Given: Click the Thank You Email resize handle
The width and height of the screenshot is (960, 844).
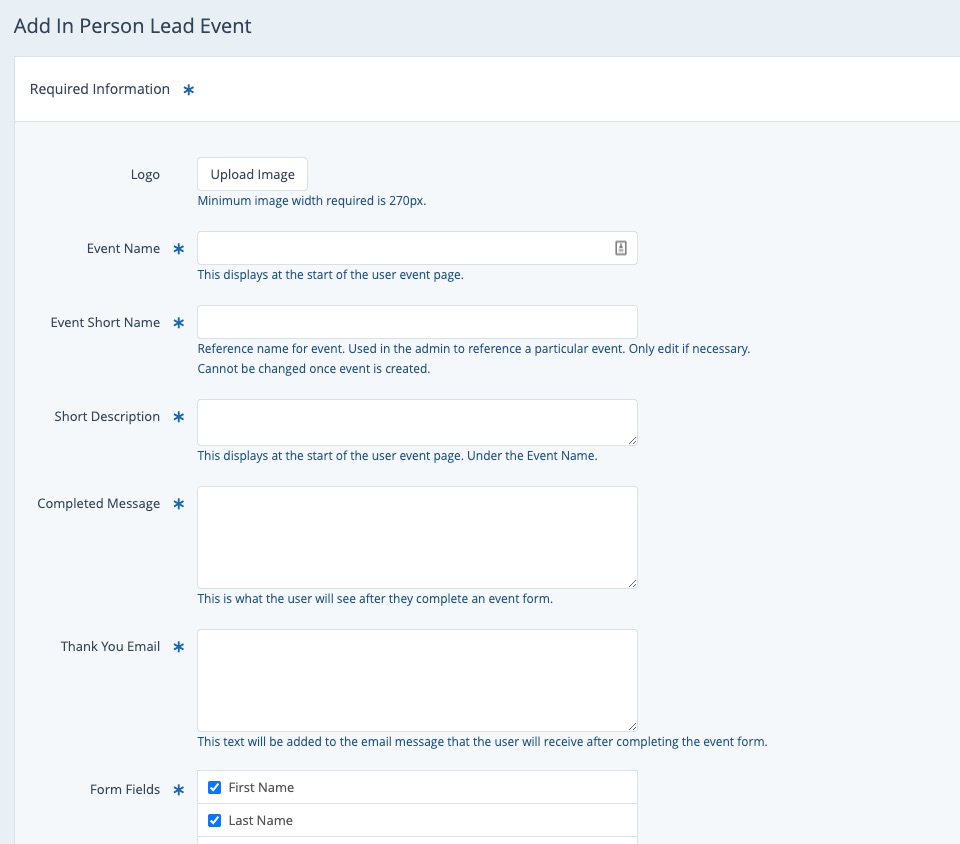Looking at the screenshot, I should [x=632, y=726].
